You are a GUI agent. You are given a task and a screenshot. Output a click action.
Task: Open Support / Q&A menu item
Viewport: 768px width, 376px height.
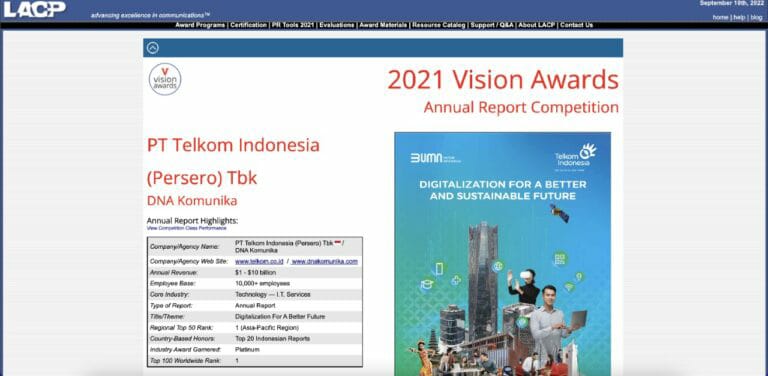(492, 25)
